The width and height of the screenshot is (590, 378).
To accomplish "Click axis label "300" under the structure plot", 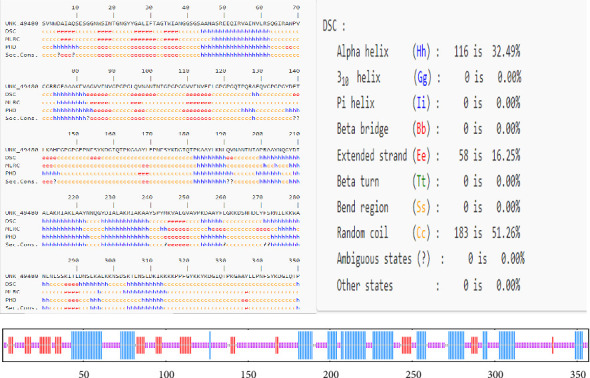I will pyautogui.click(x=495, y=373).
